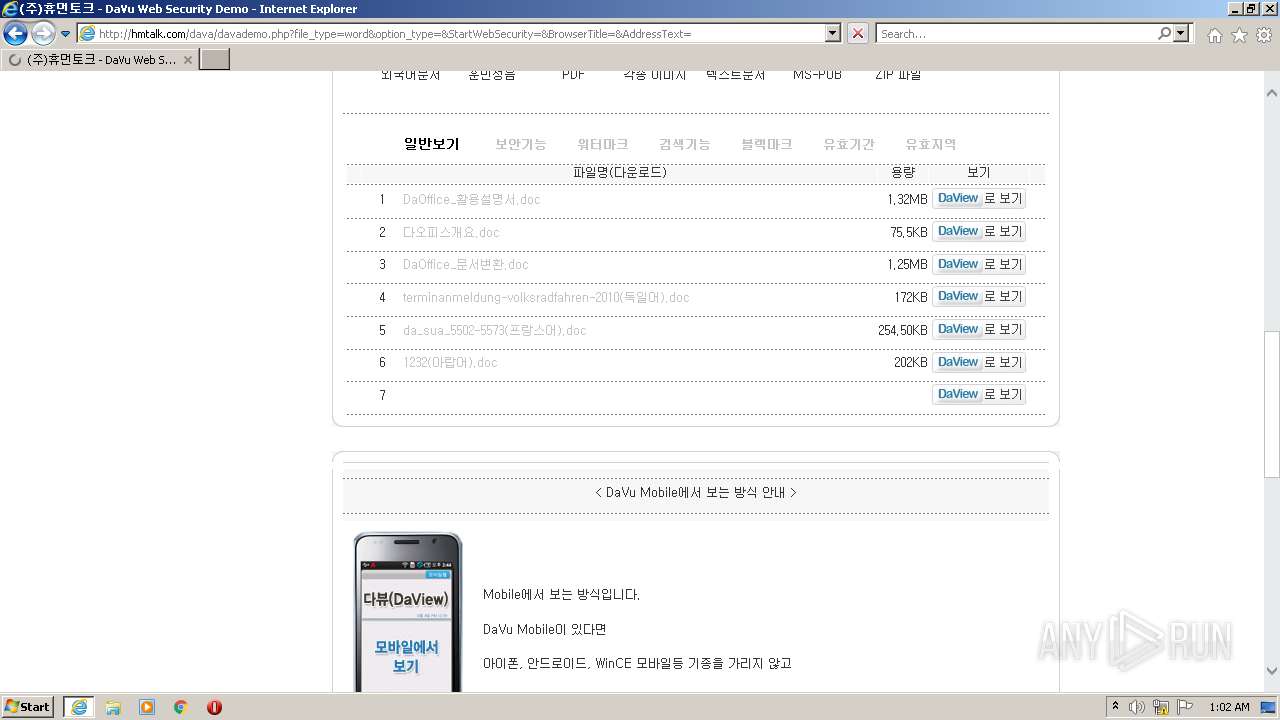
Task: Select the DaVu Web Security browser tab
Action: pos(100,59)
